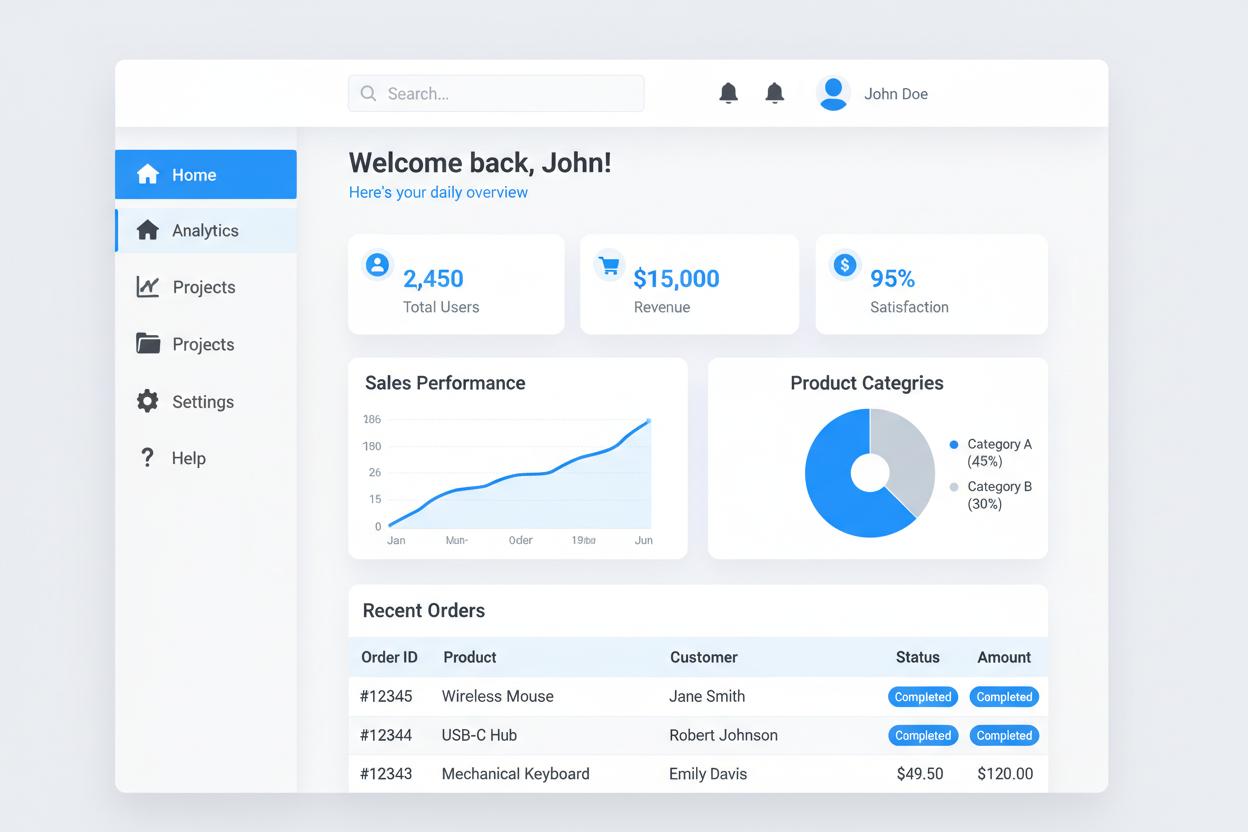
Task: Click the dollar icon on the Satisfaction card
Action: click(x=844, y=264)
